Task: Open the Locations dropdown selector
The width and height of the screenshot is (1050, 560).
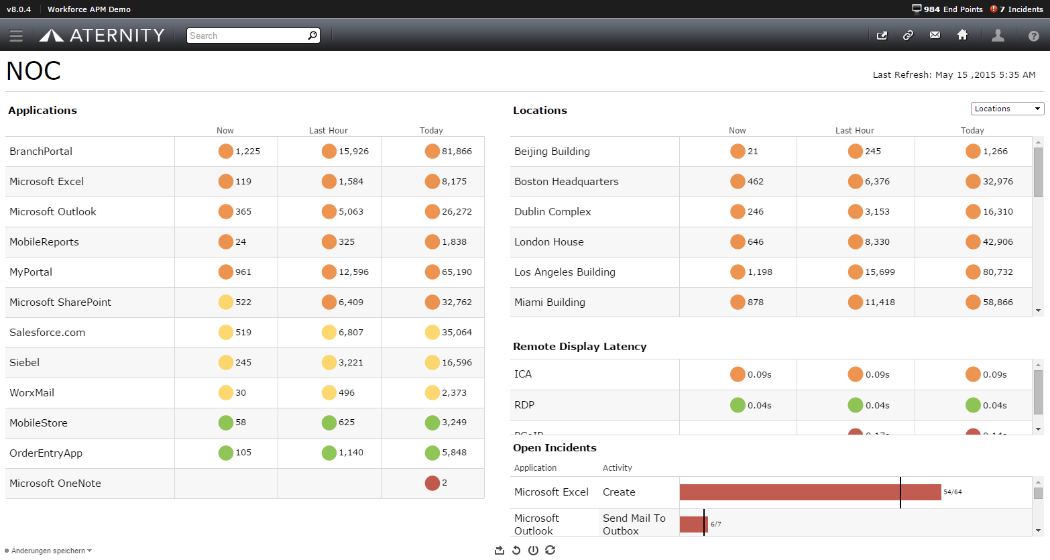Action: tap(1007, 109)
